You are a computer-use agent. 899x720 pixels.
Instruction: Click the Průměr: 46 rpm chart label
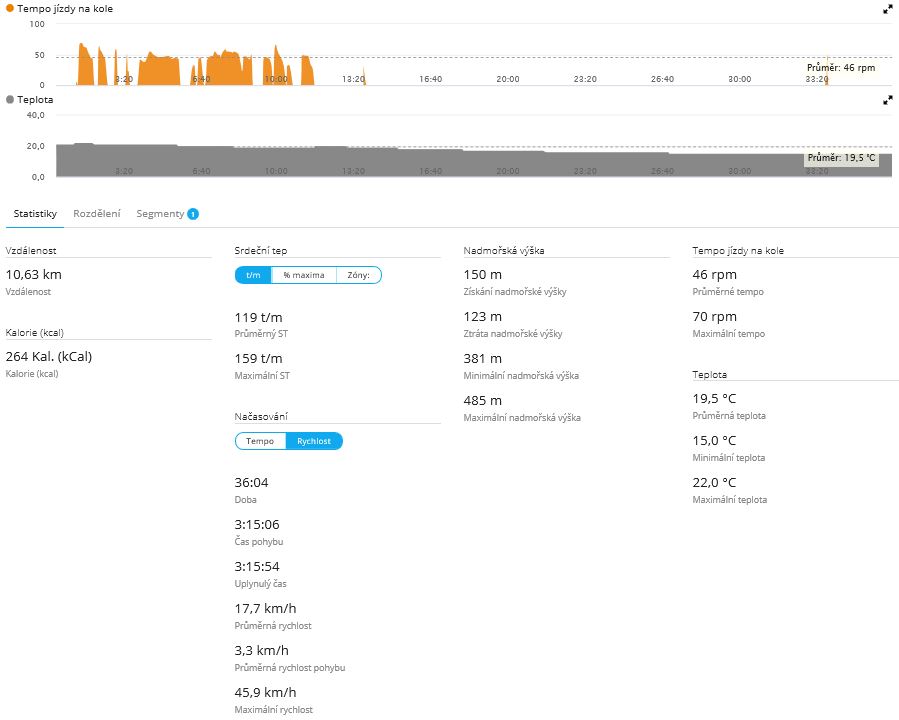point(841,68)
